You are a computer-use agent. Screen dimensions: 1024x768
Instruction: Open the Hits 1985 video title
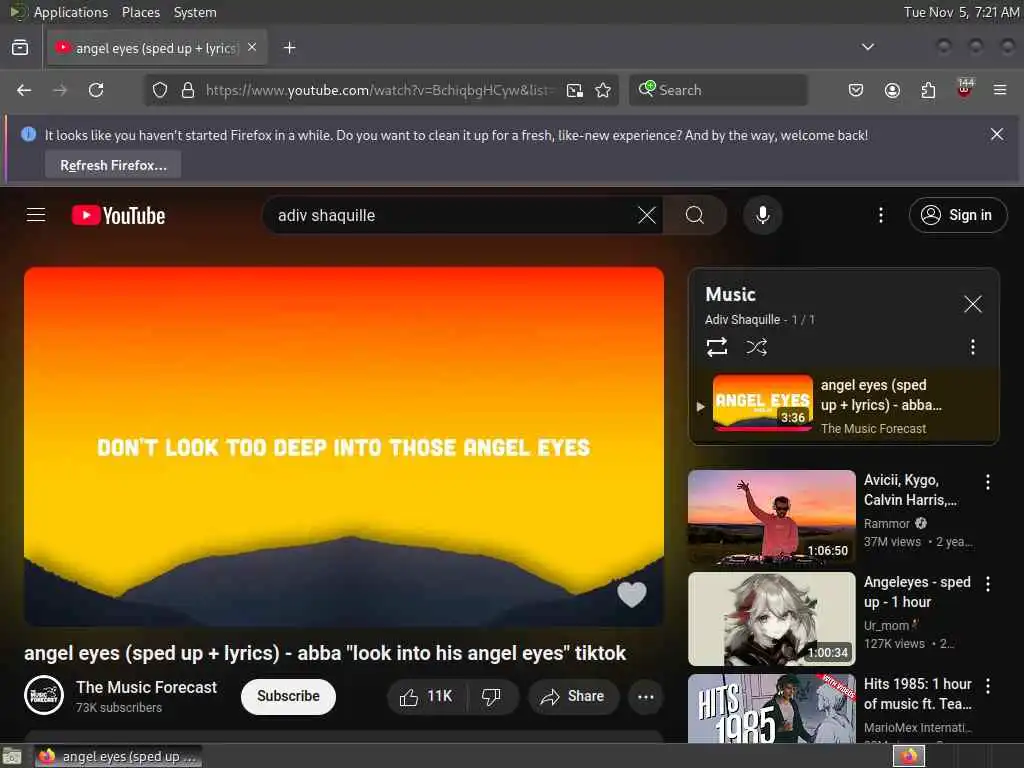[918, 694]
